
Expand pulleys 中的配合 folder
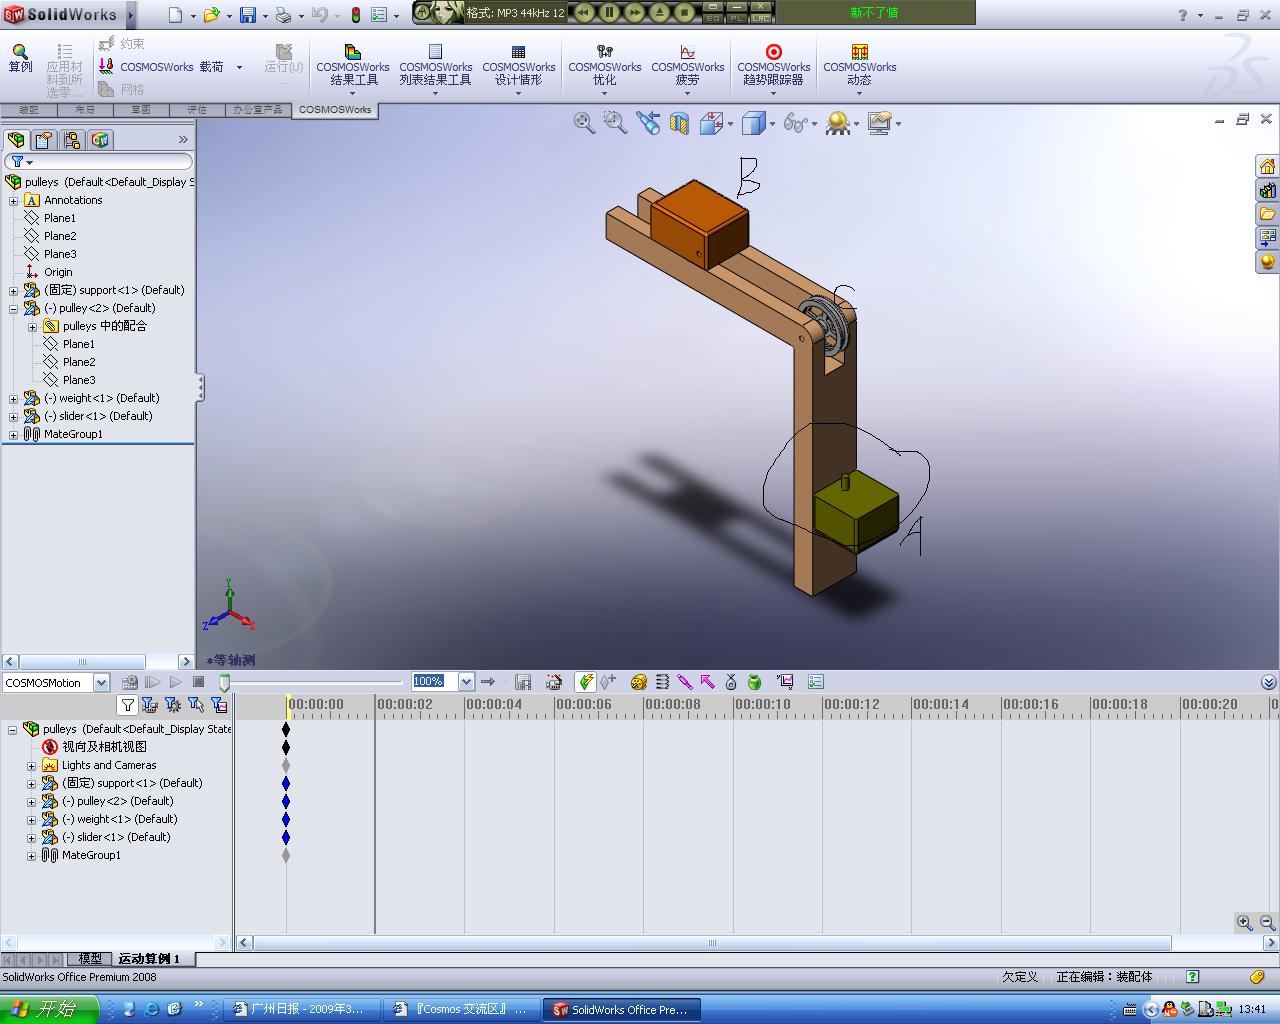click(32, 326)
